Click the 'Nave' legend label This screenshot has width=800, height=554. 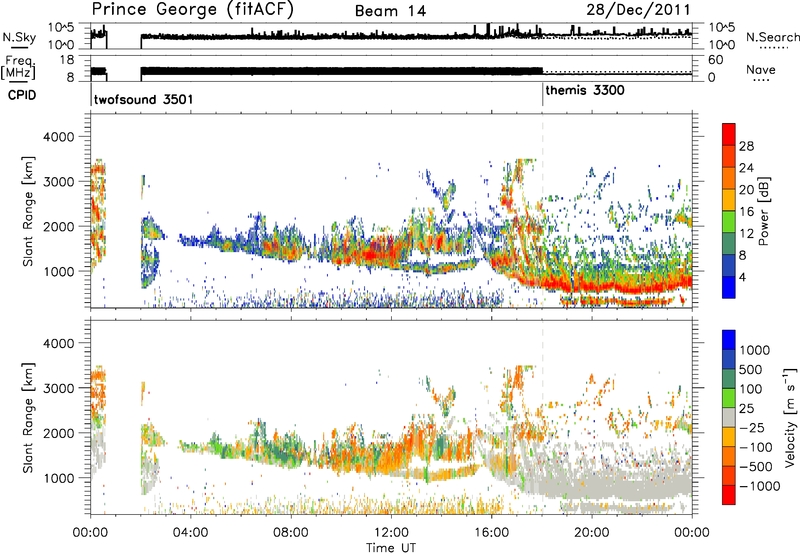click(x=761, y=69)
